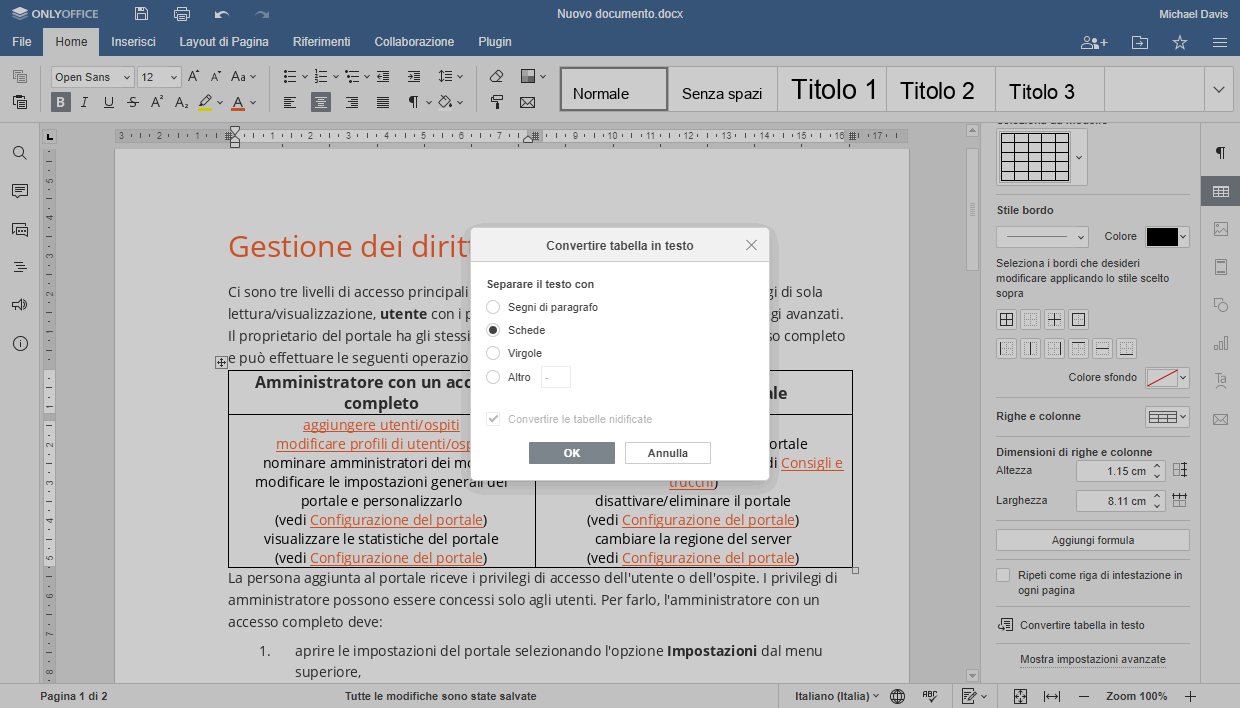This screenshot has height=708, width=1240.
Task: Click Fit to page icon in status bar
Action: click(1020, 696)
